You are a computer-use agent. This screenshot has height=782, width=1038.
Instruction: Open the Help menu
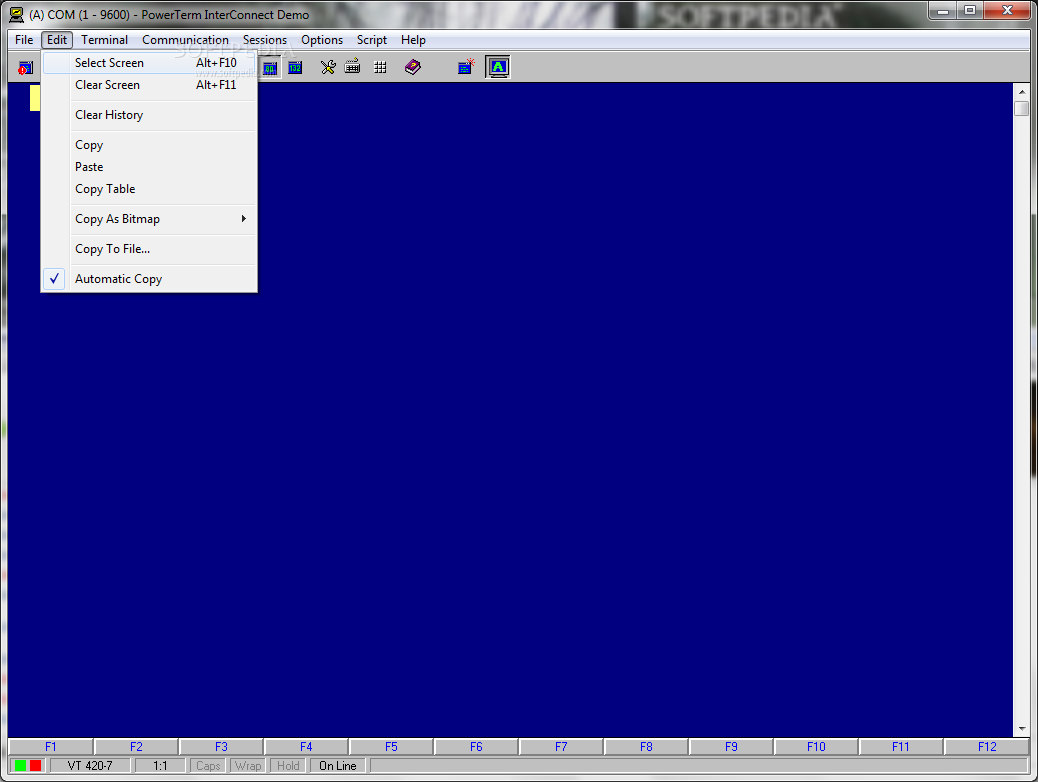(413, 40)
